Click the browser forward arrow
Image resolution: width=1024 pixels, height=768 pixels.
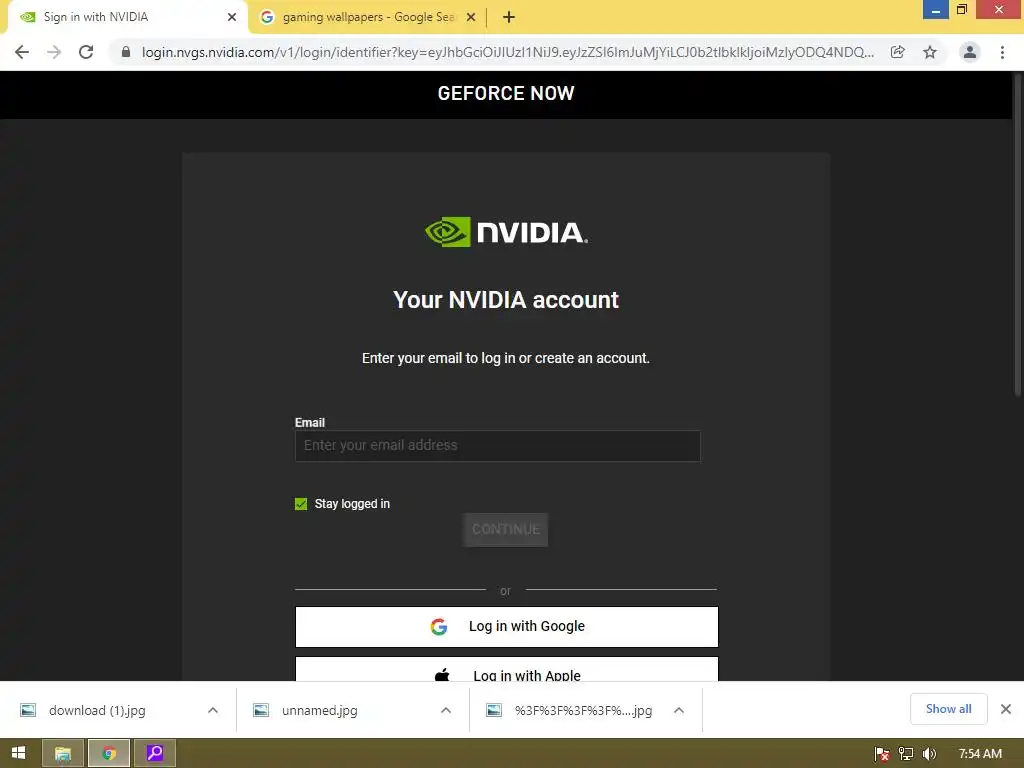click(54, 52)
